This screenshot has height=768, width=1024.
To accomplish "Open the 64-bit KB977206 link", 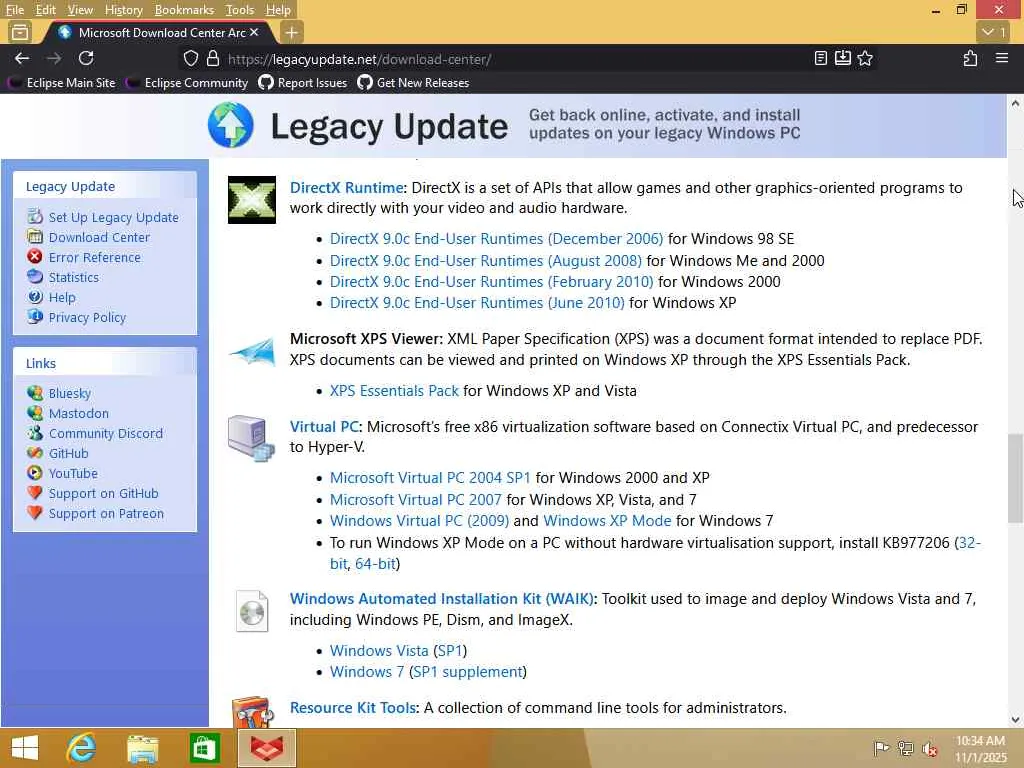I will [375, 564].
